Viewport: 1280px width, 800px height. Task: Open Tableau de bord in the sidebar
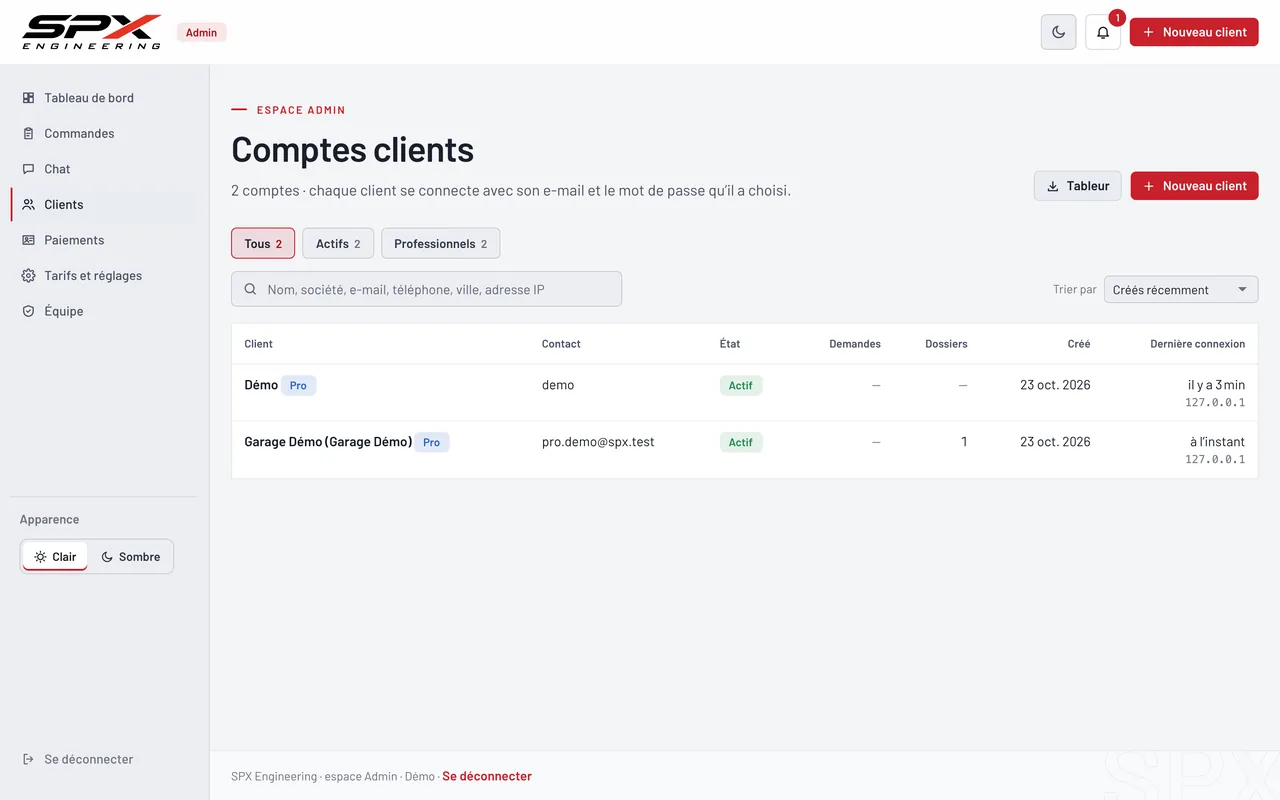point(104,98)
